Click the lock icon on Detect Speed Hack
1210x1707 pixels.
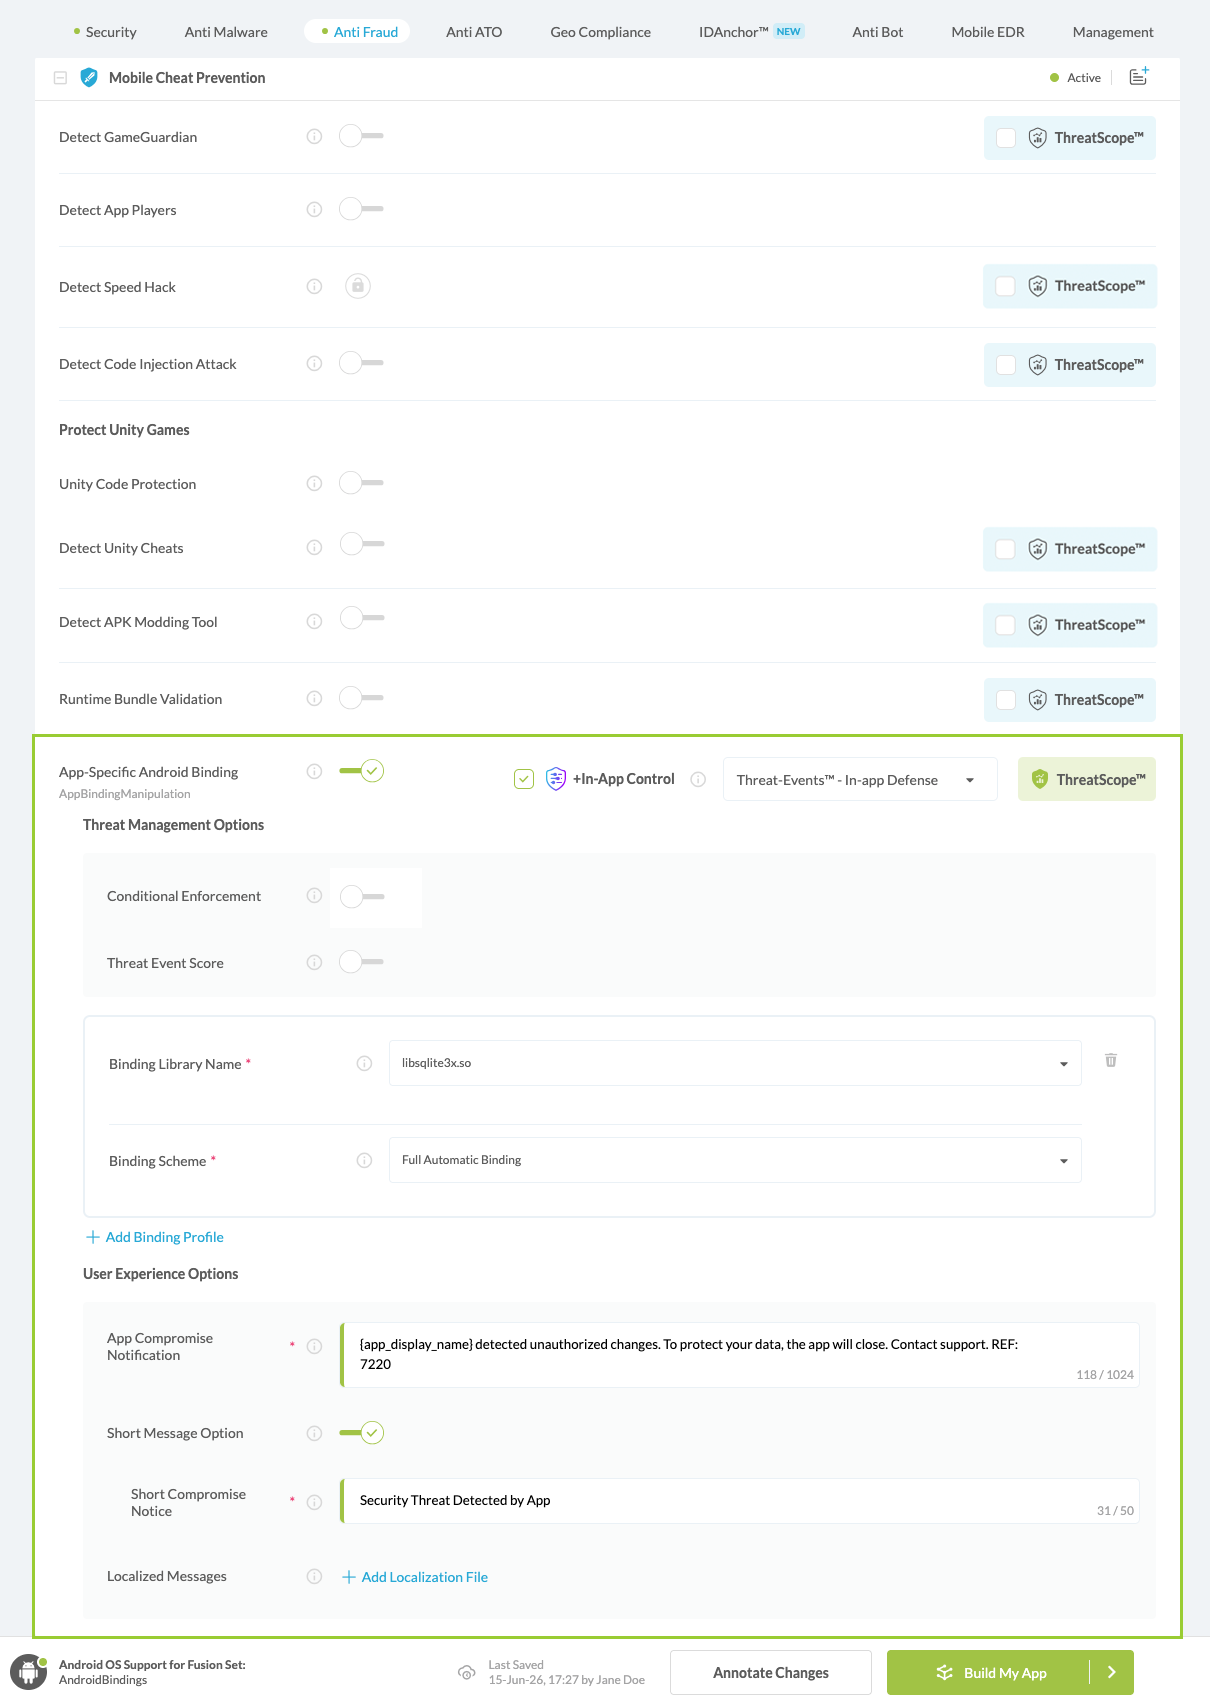click(358, 286)
